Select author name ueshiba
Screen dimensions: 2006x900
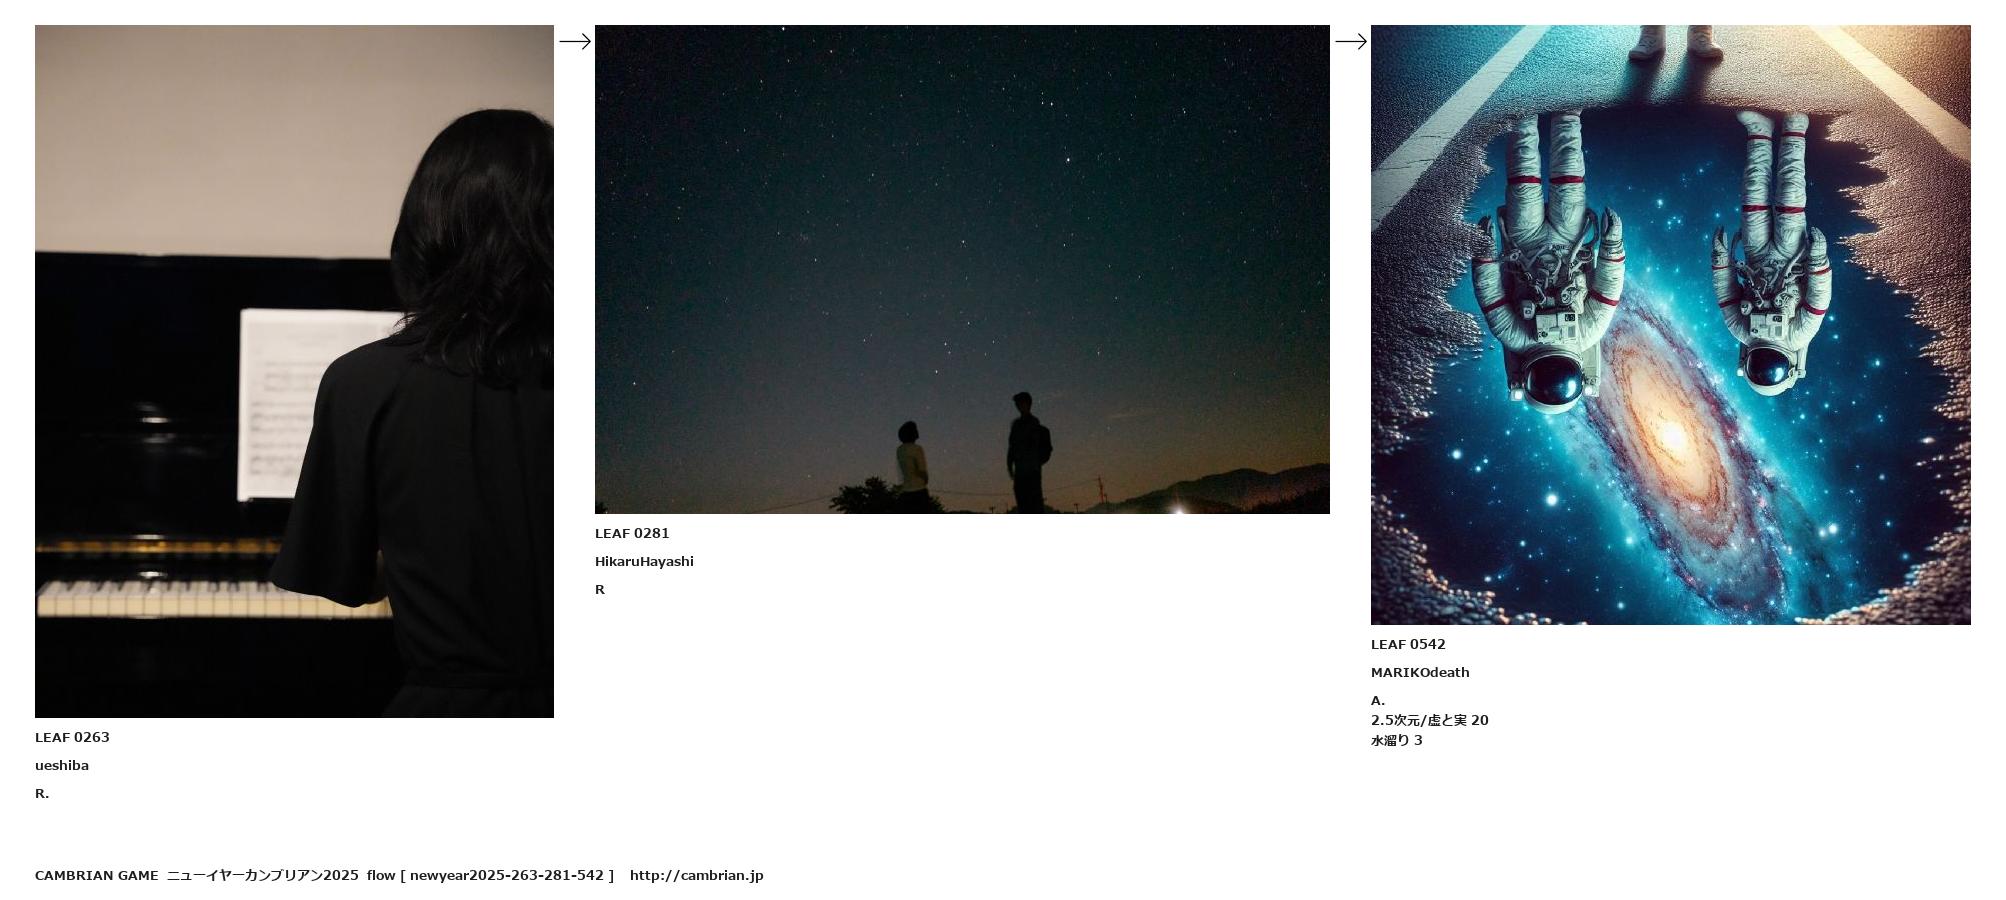point(62,765)
